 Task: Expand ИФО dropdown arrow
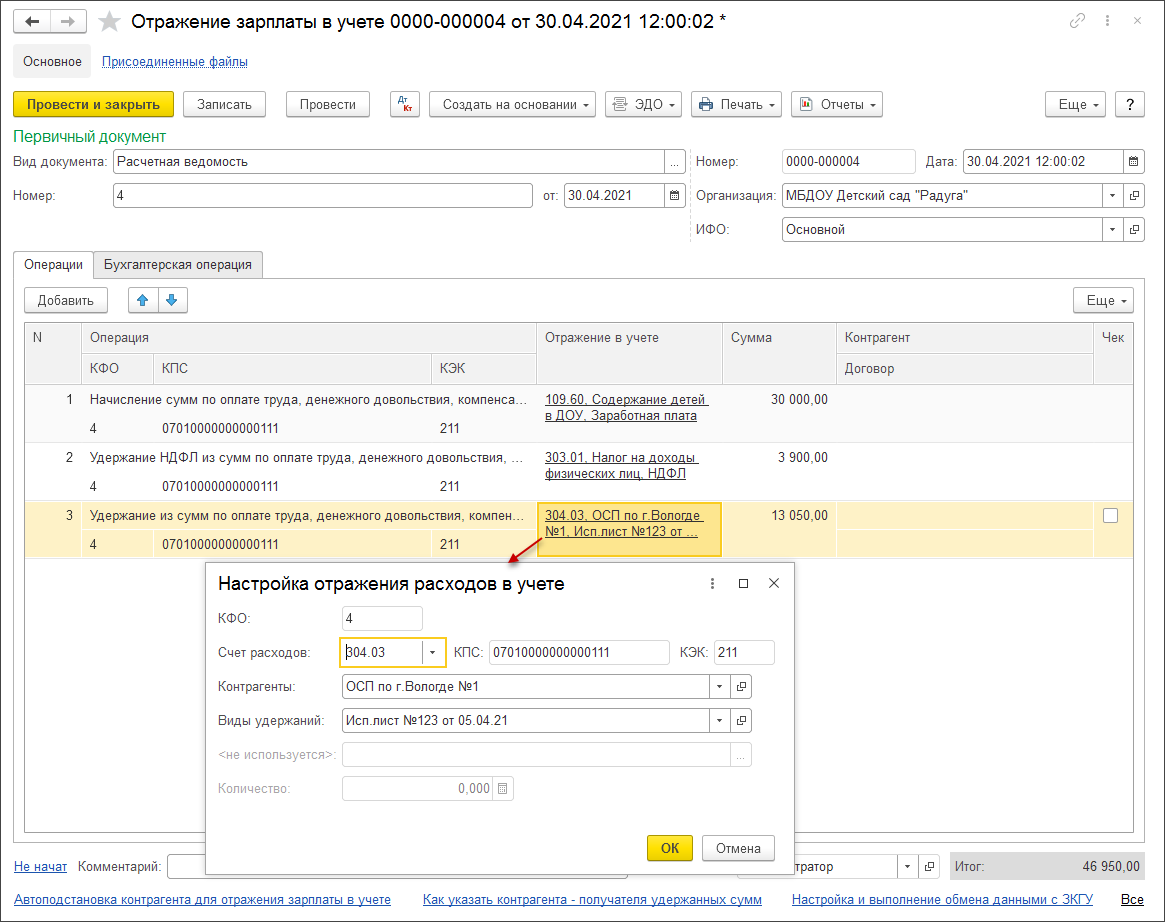[x=1112, y=230]
